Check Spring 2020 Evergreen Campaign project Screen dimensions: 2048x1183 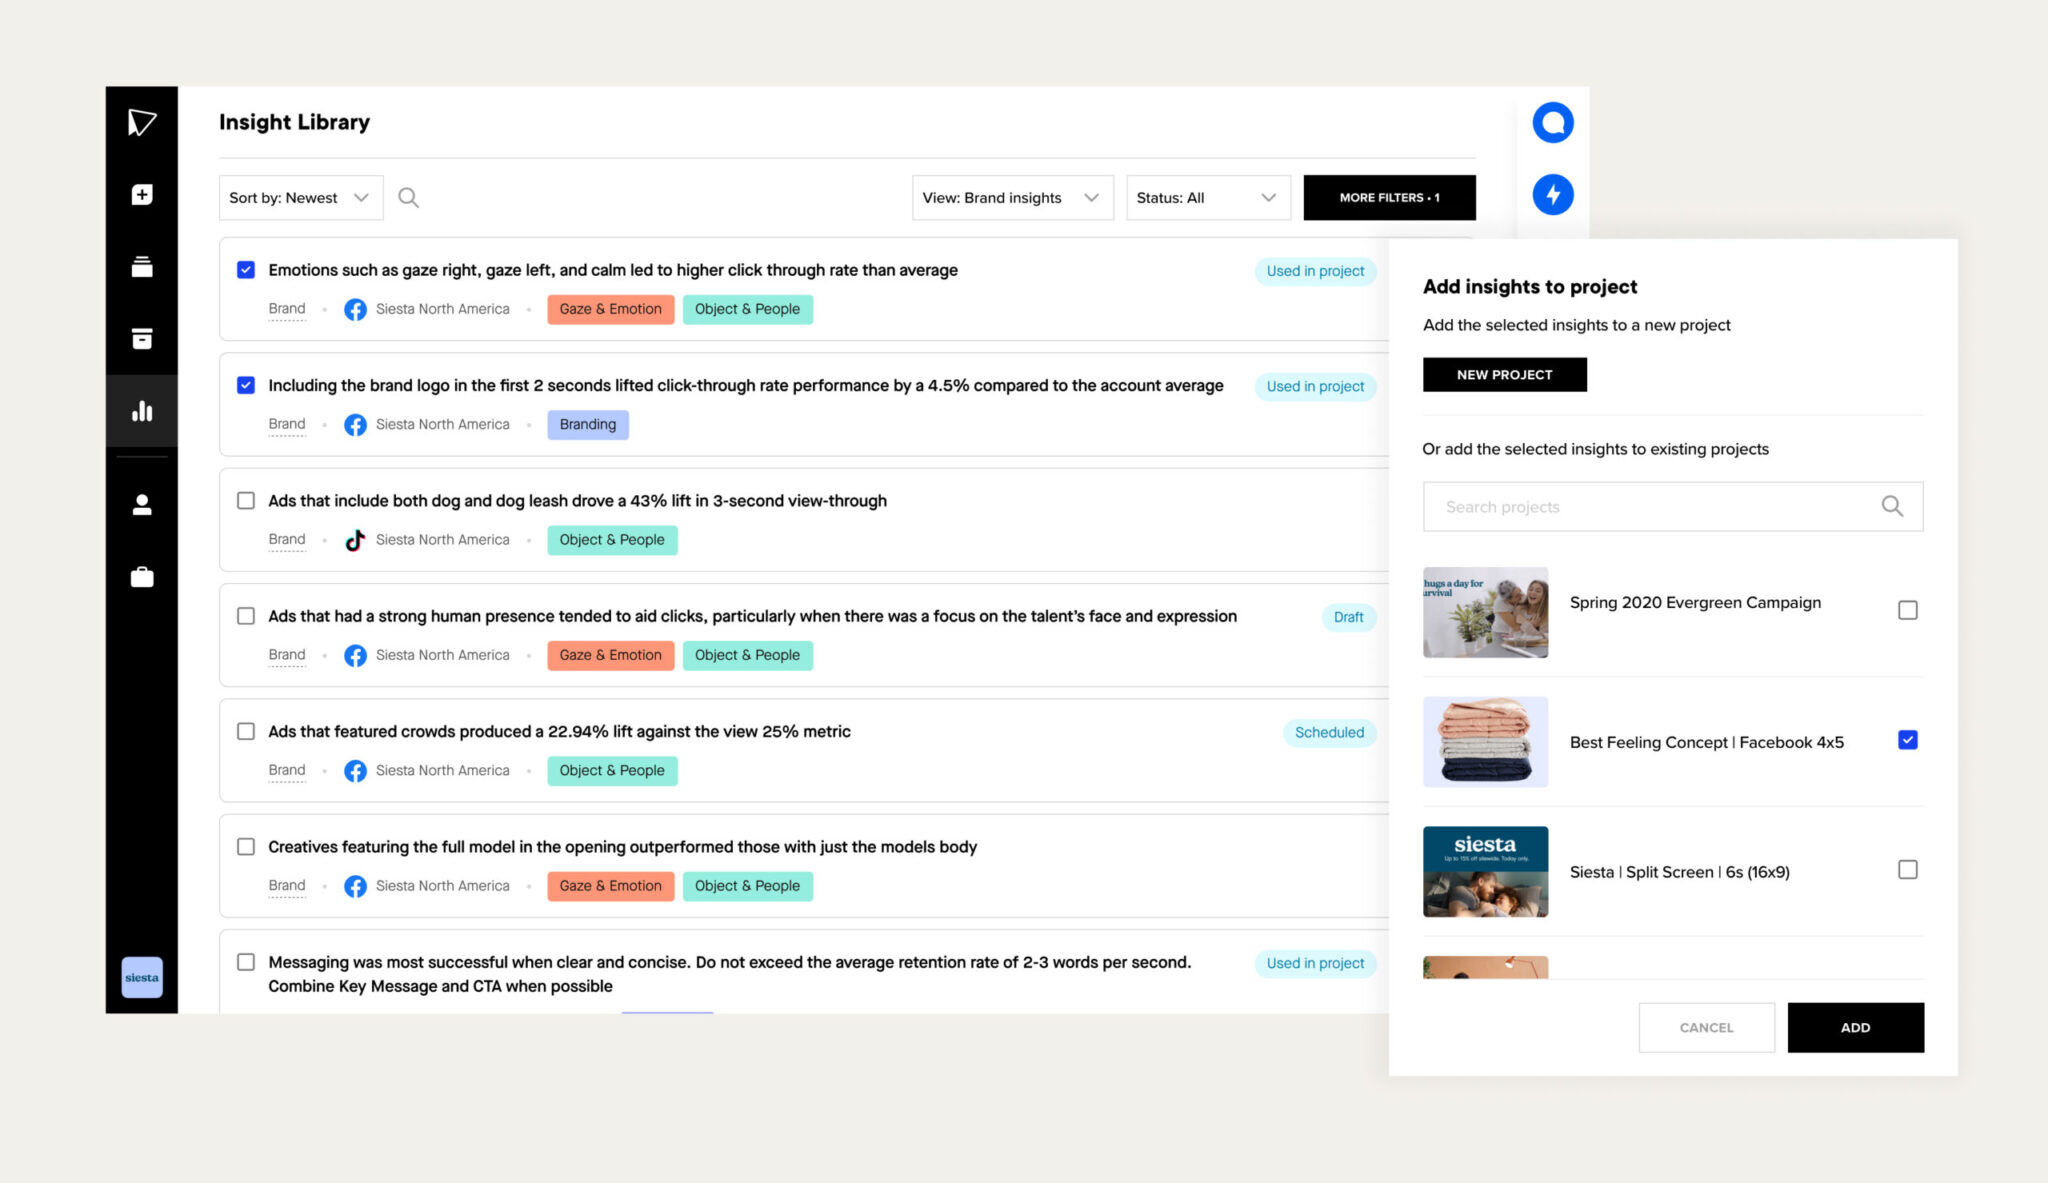pyautogui.click(x=1907, y=610)
